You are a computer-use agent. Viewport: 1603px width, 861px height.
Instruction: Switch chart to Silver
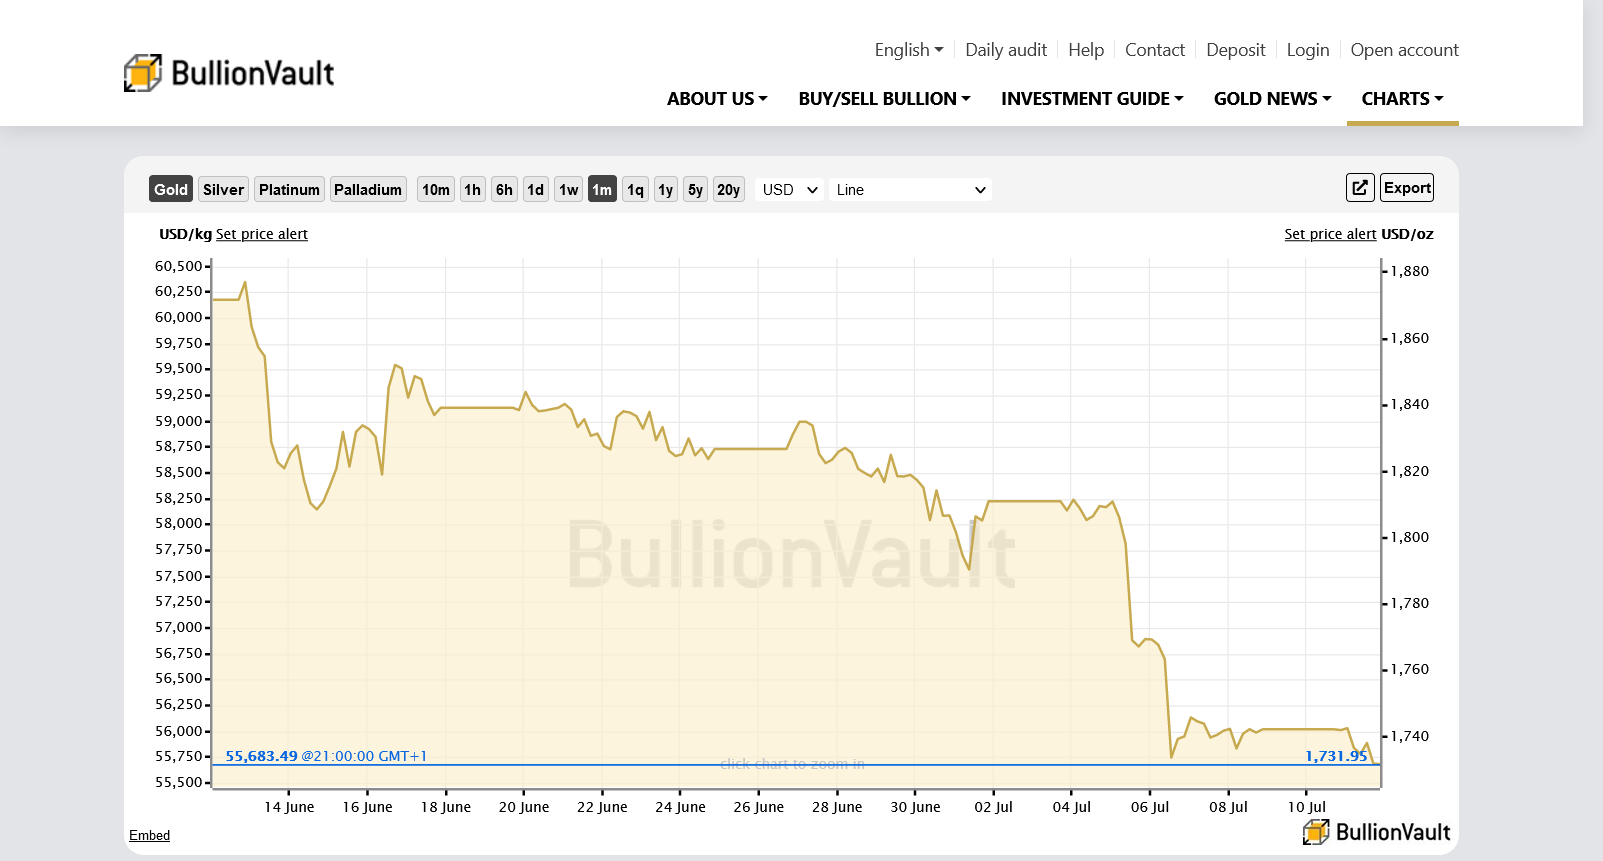223,189
